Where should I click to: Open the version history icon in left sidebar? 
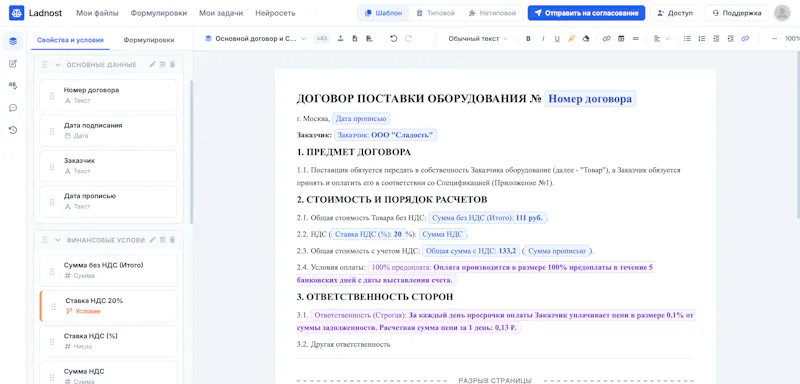click(13, 130)
